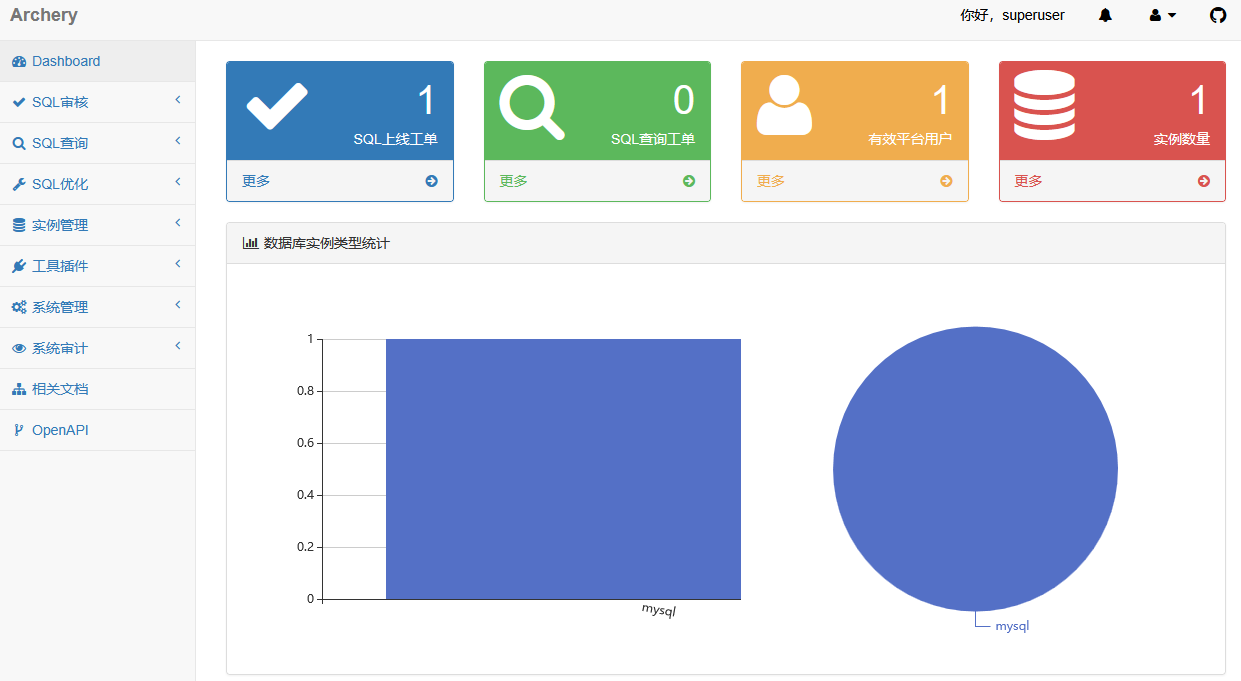Click the greeting text 你好，superuser
Screen dimensions: 1241x681
pyautogui.click(x=1012, y=15)
